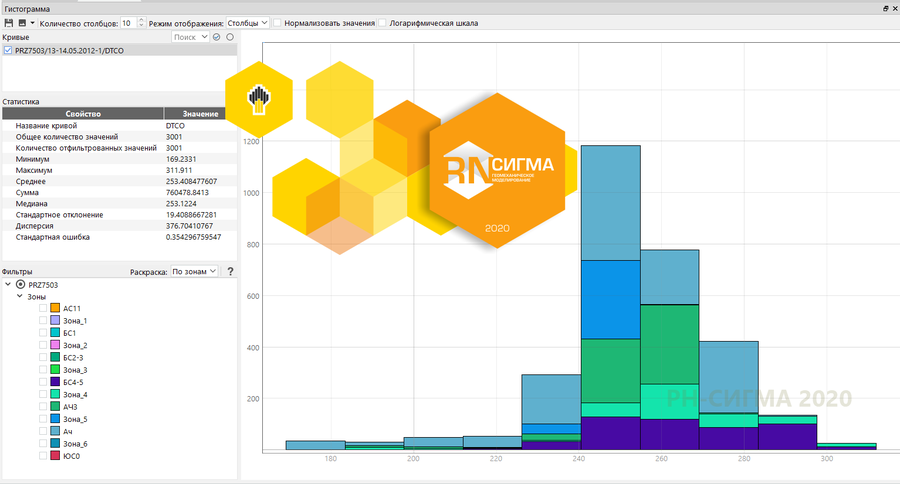The image size is (900, 484).
Task: Click the column count stepper arrows
Action: 140,22
